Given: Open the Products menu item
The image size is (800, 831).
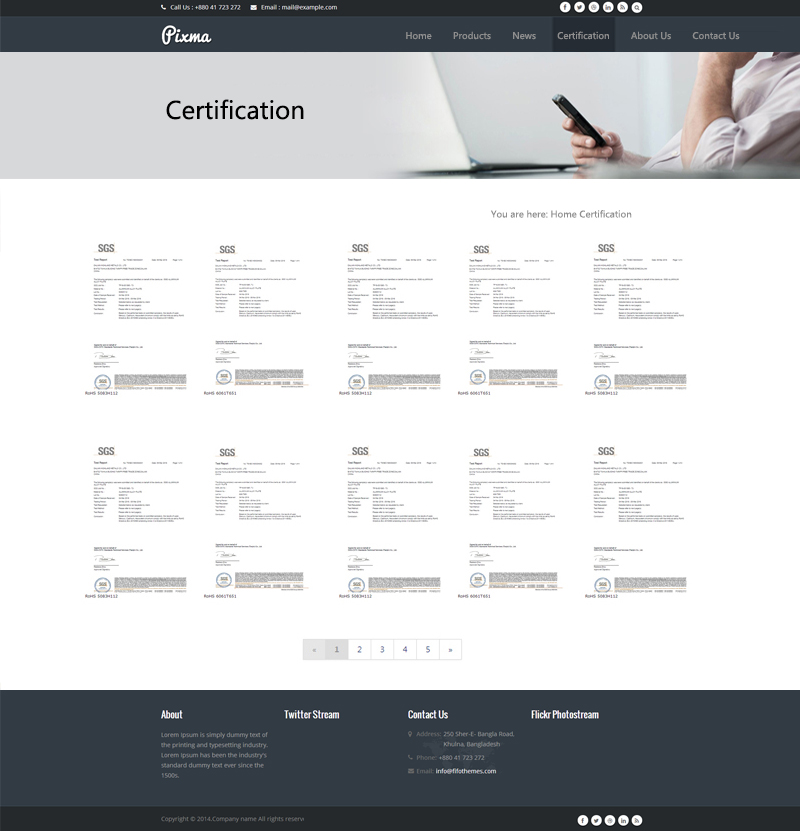Looking at the screenshot, I should tap(471, 36).
